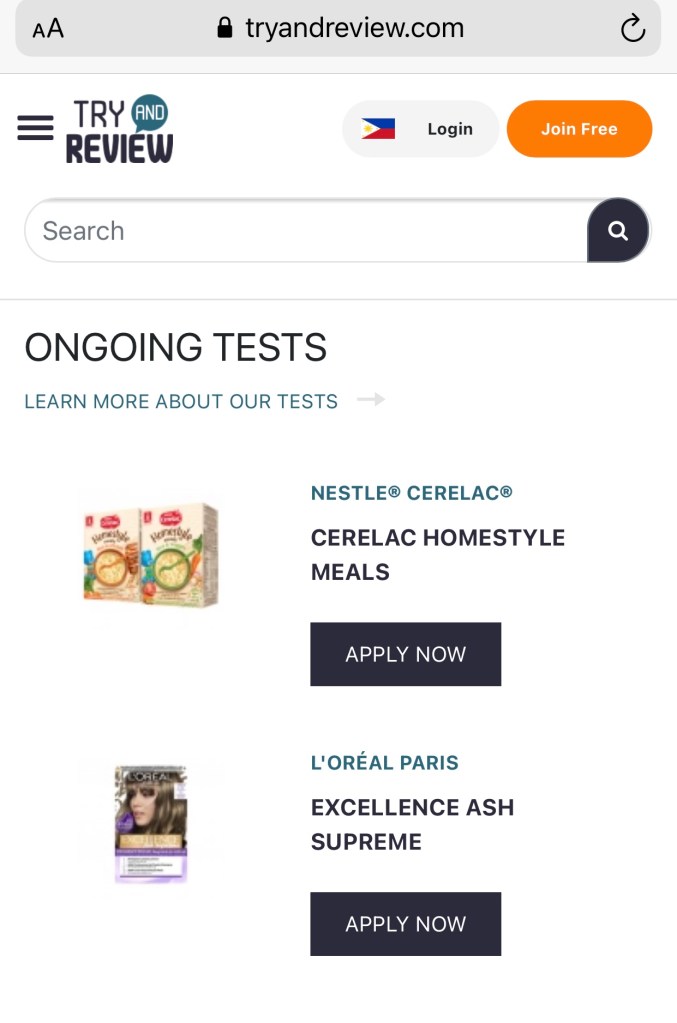
Task: Tap the padlock icon beside the URL
Action: (x=225, y=28)
